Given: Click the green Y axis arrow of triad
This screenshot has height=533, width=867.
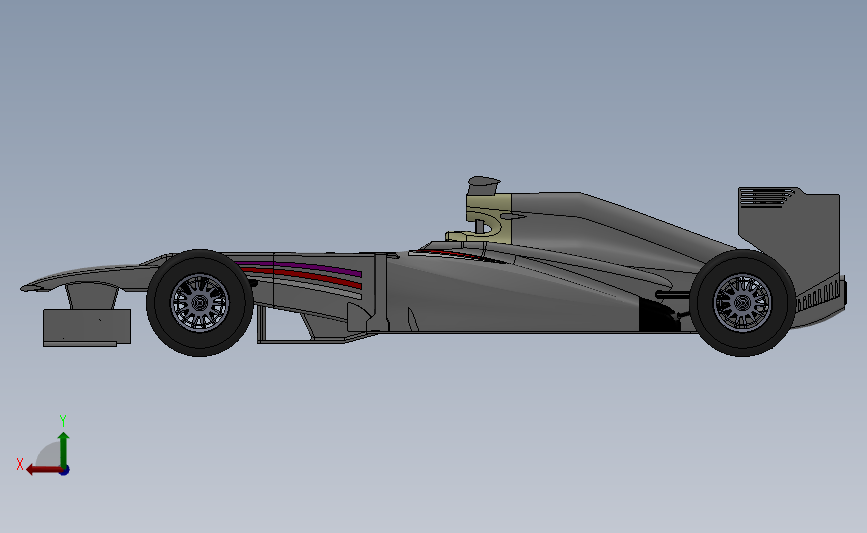Looking at the screenshot, I should (x=64, y=451).
